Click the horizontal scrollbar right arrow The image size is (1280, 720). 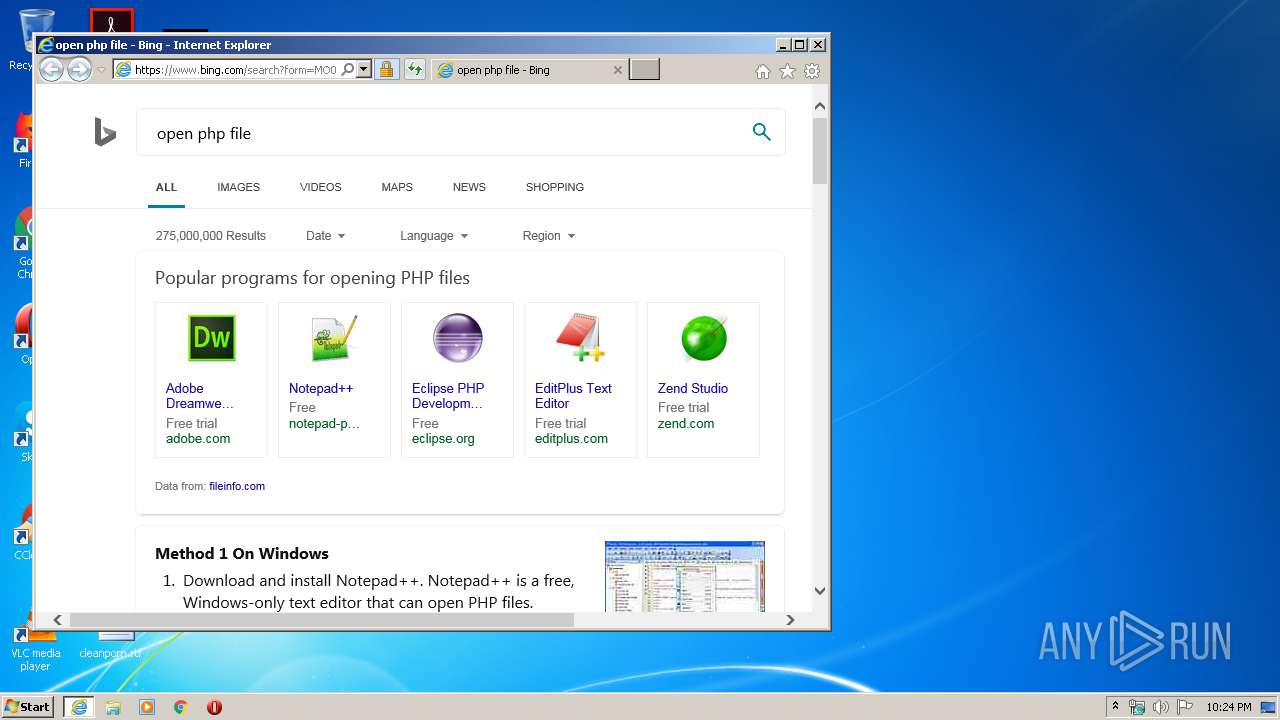coord(790,620)
